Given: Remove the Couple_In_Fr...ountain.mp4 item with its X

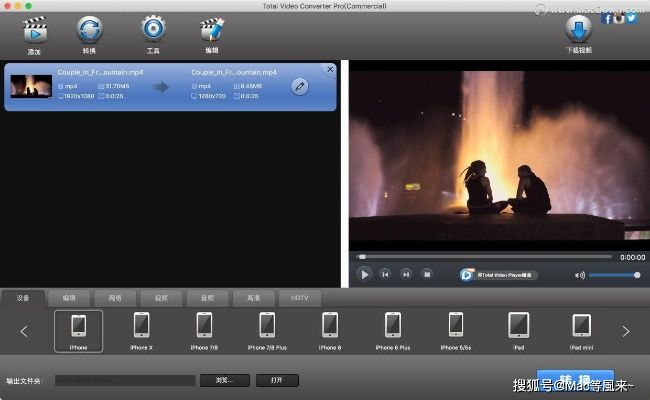Looking at the screenshot, I should click(x=330, y=69).
